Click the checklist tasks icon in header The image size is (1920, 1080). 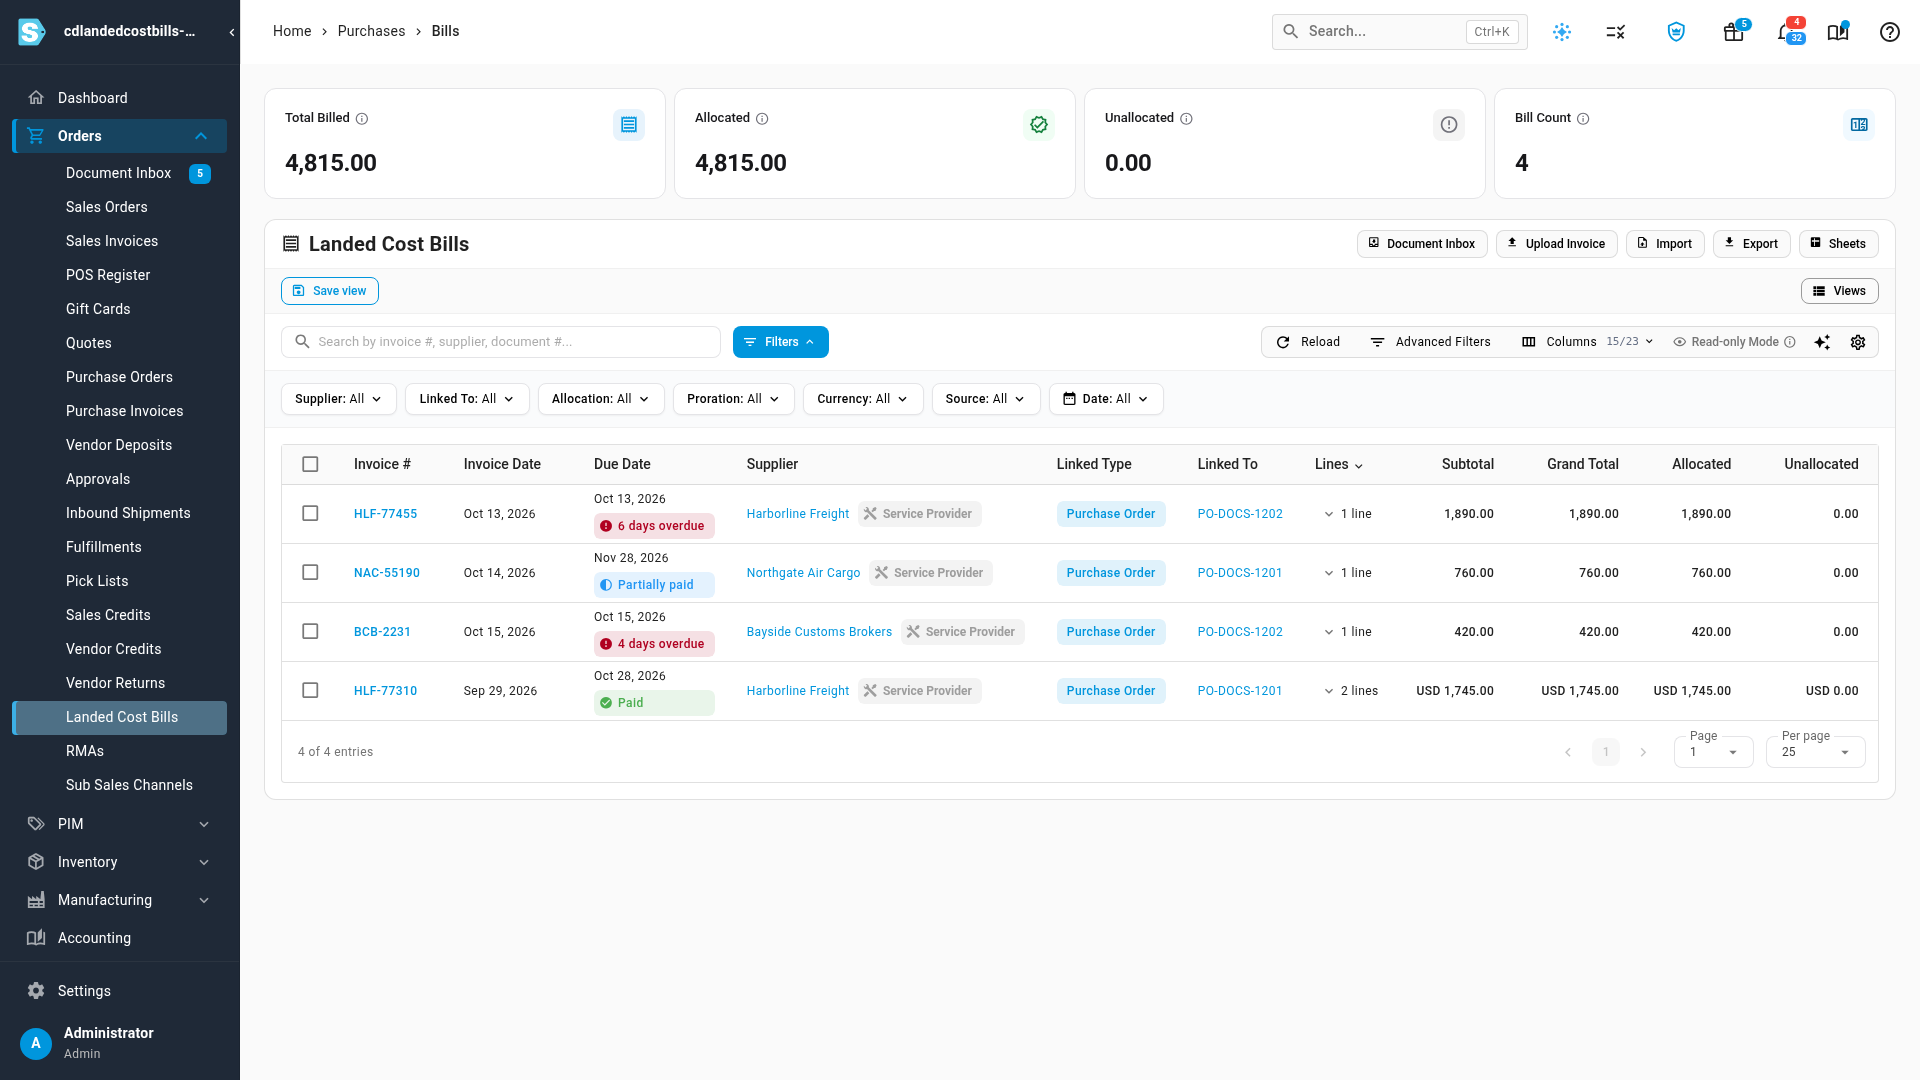point(1615,32)
